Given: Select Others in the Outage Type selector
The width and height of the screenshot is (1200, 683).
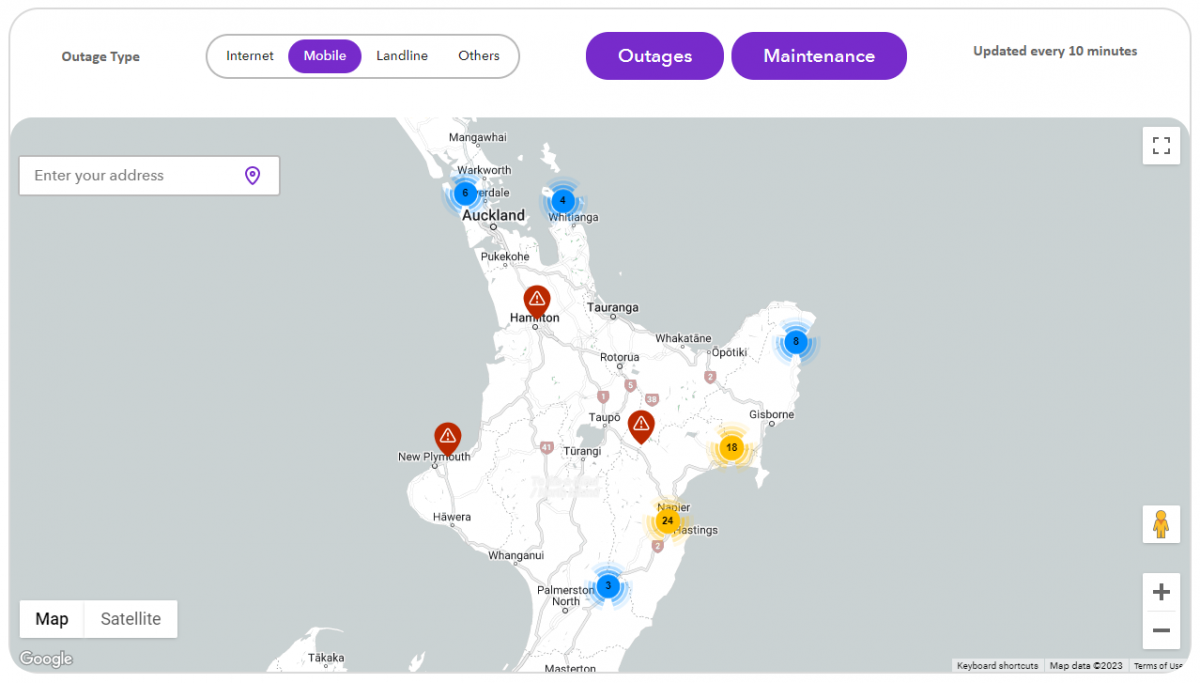Looking at the screenshot, I should [479, 56].
